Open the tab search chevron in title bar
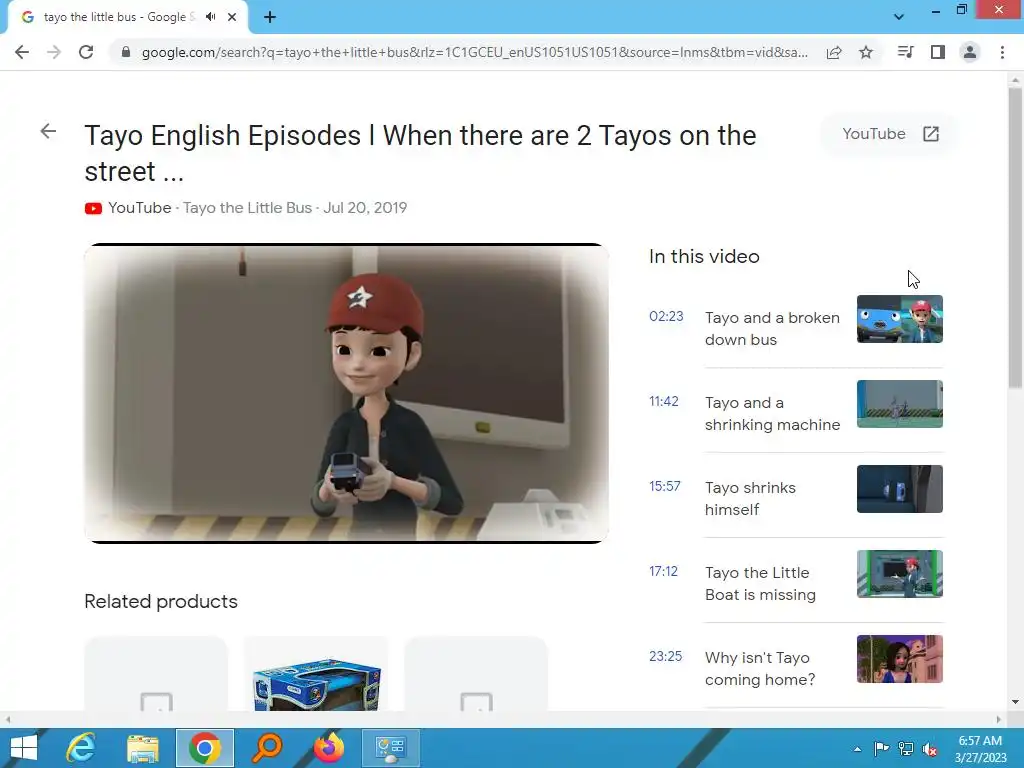Screen dimensions: 1024x768 click(899, 17)
